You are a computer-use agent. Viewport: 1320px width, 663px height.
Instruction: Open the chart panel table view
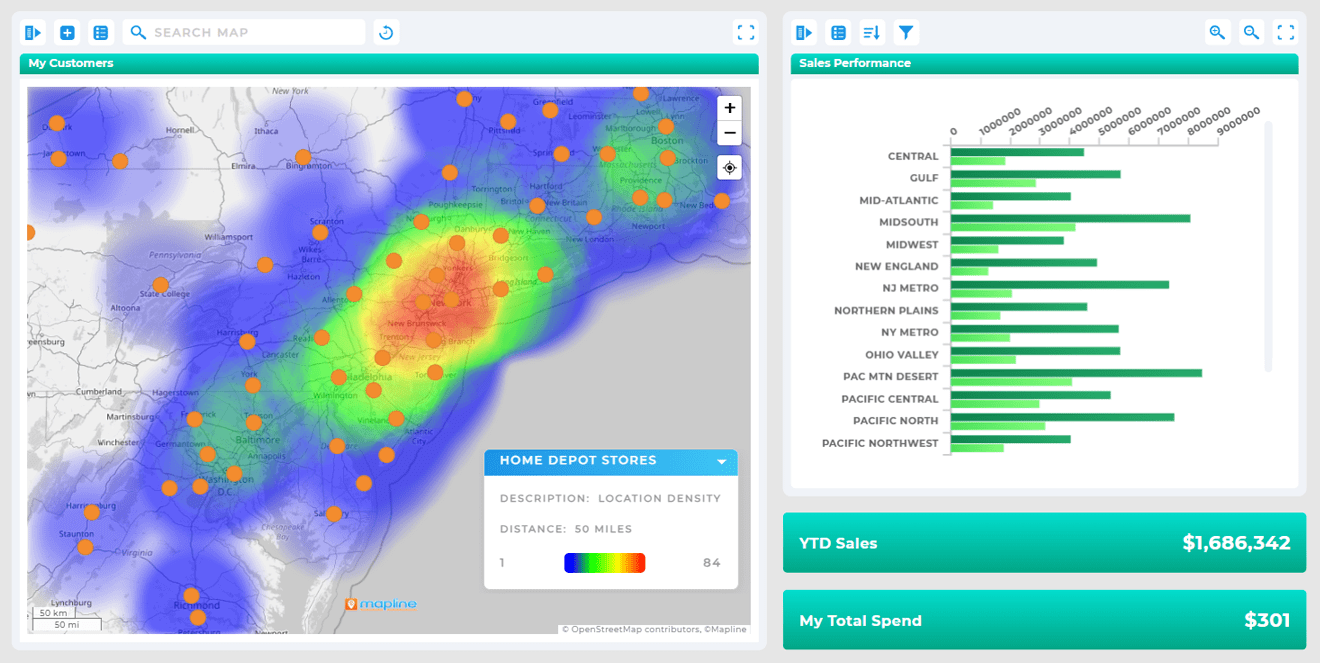(838, 32)
